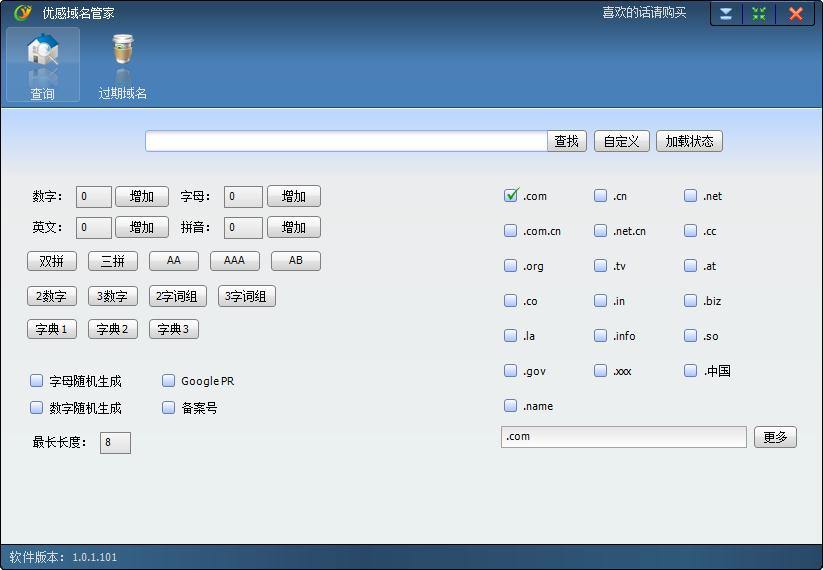Click the 喜欢的话请购买 purchase link
Screen dimensions: 823x570
(x=644, y=13)
